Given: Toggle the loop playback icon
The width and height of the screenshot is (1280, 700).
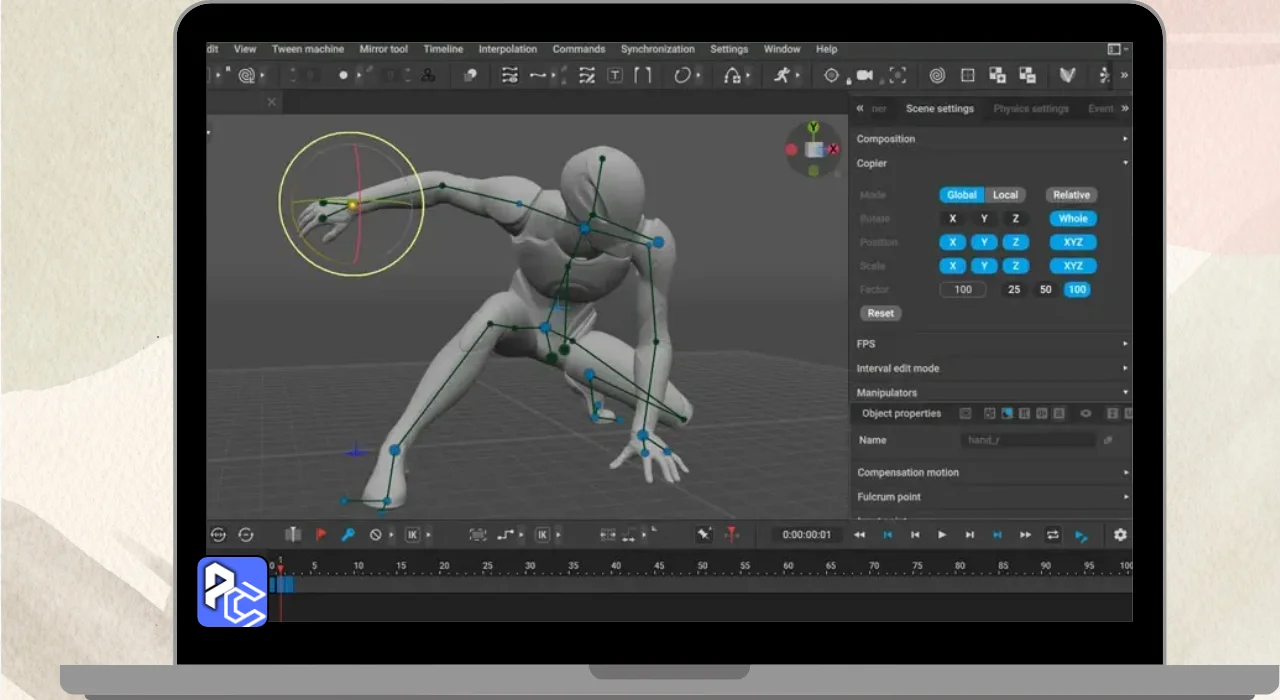Looking at the screenshot, I should pyautogui.click(x=1053, y=535).
